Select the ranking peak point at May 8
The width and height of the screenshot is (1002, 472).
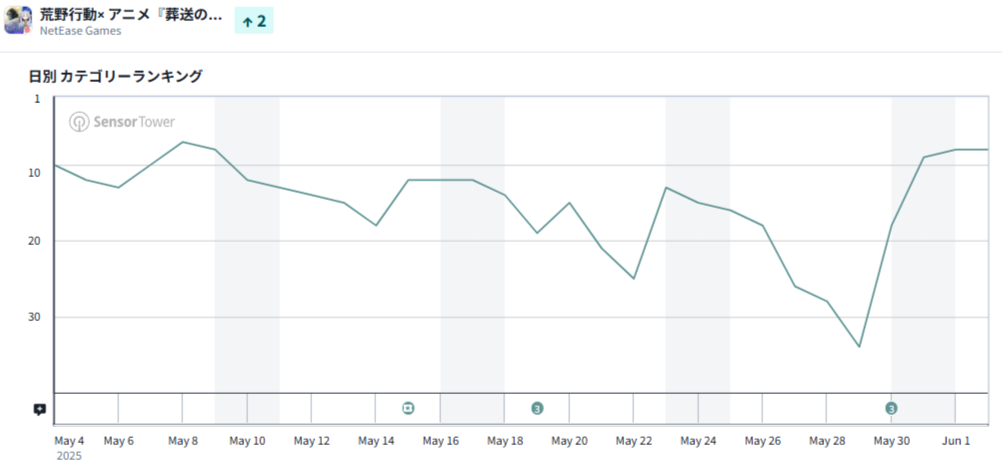[x=183, y=142]
